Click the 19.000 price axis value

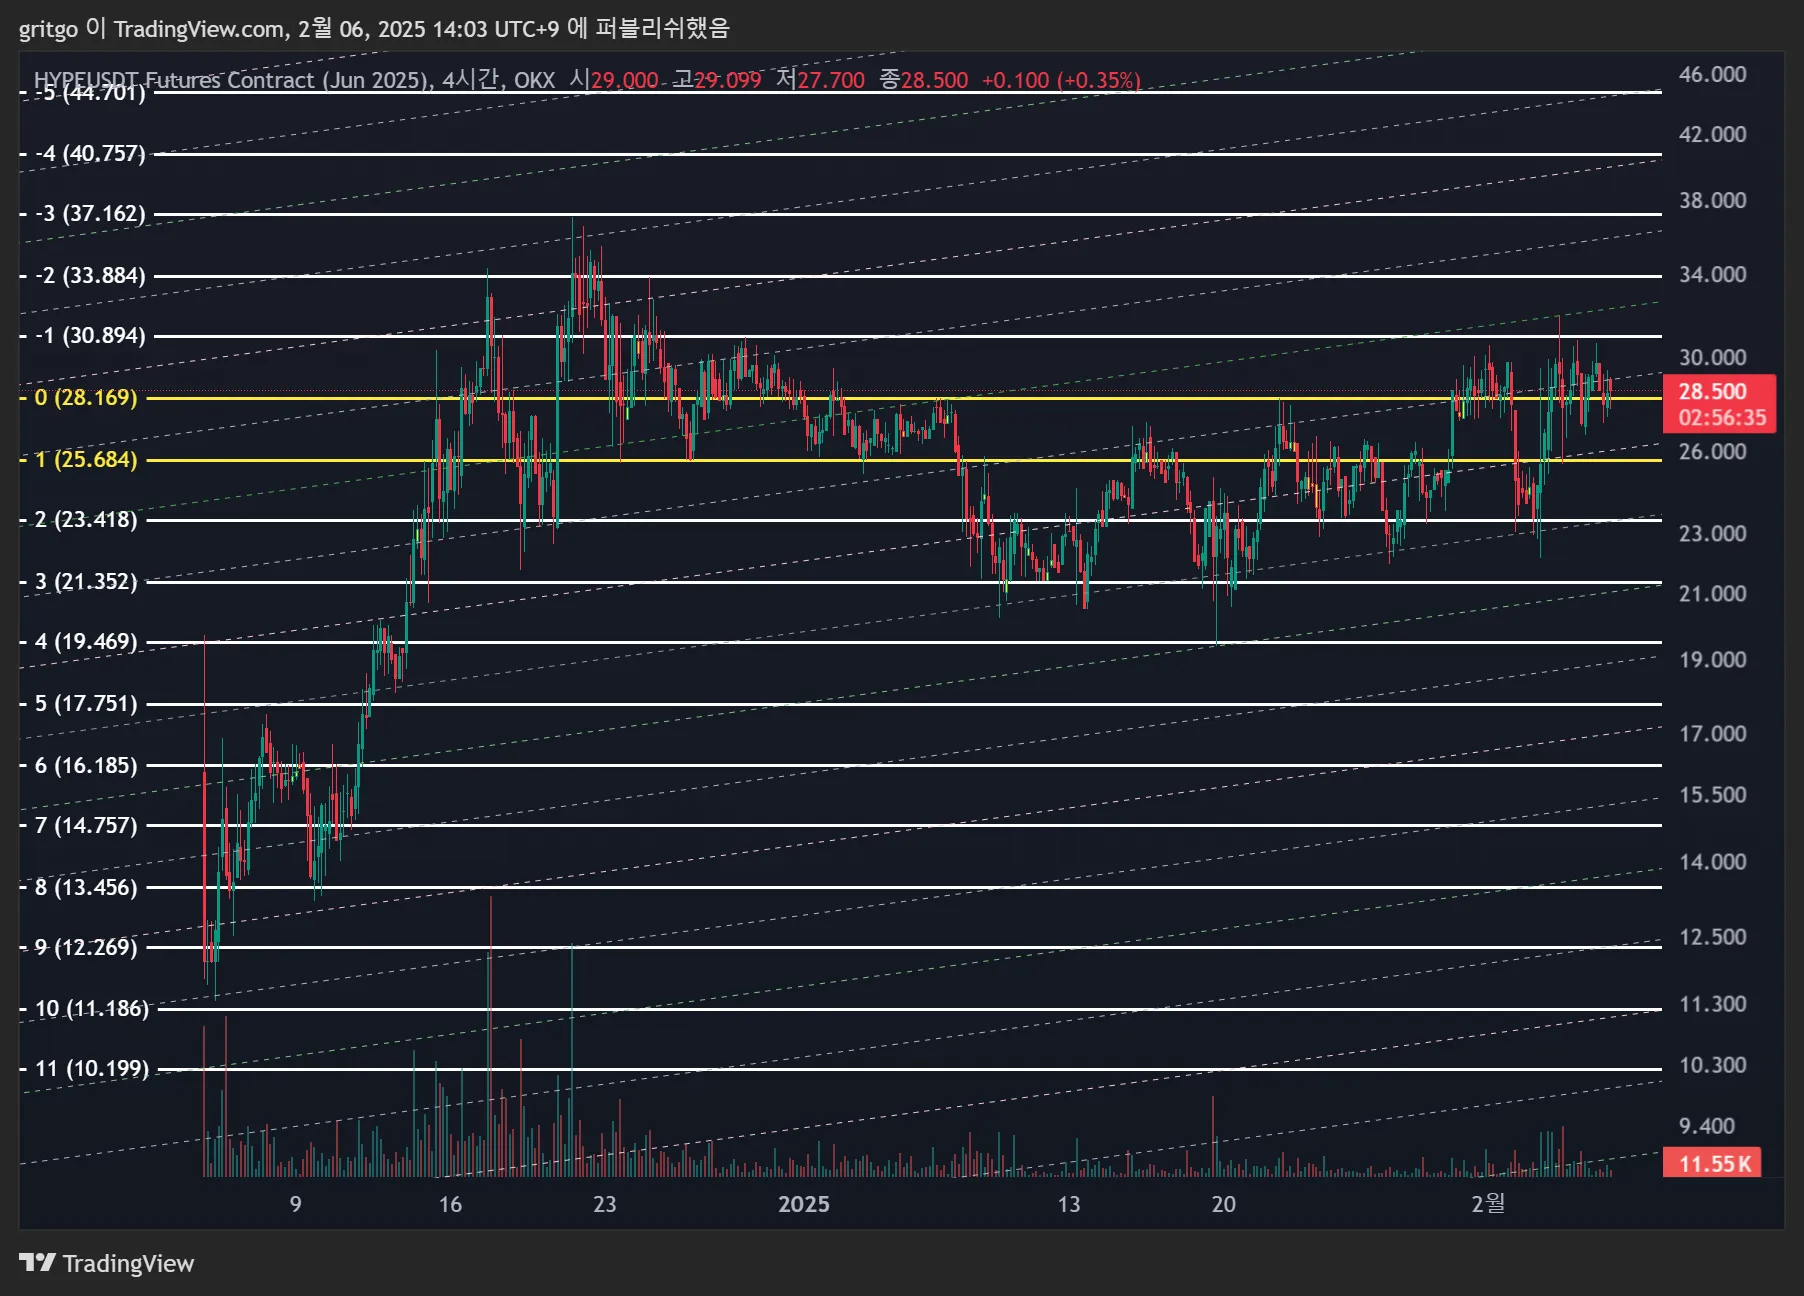tap(1712, 659)
